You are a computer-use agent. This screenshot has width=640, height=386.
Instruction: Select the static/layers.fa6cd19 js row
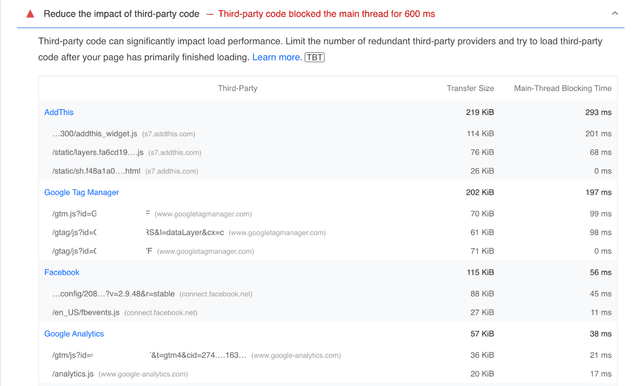pyautogui.click(x=328, y=152)
